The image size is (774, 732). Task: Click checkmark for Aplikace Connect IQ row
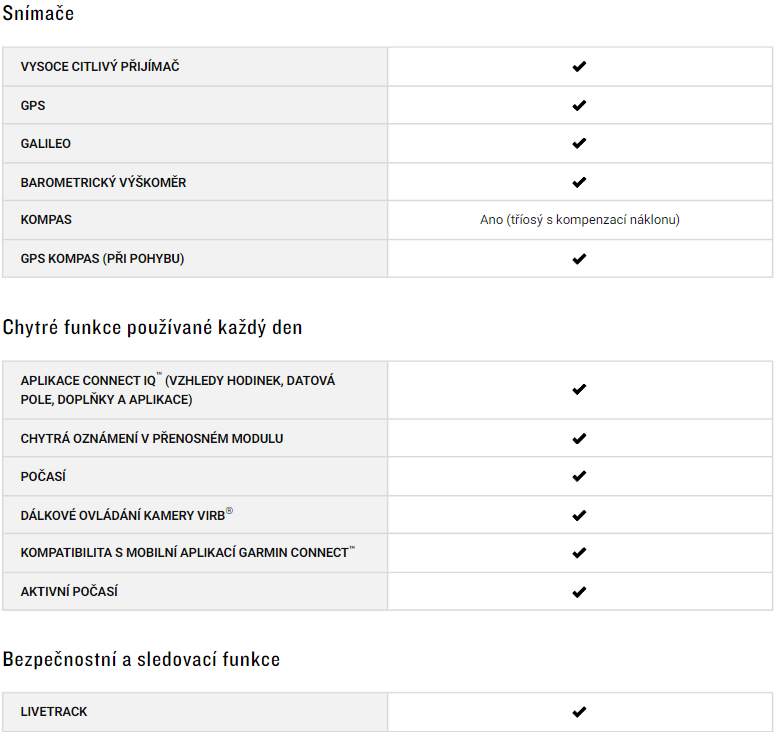tap(579, 389)
